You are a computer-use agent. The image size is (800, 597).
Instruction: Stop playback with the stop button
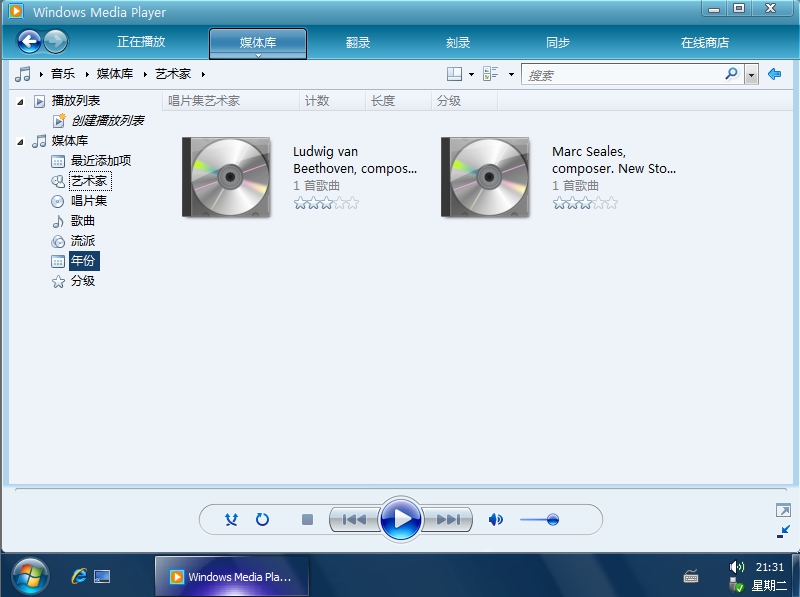(x=308, y=520)
